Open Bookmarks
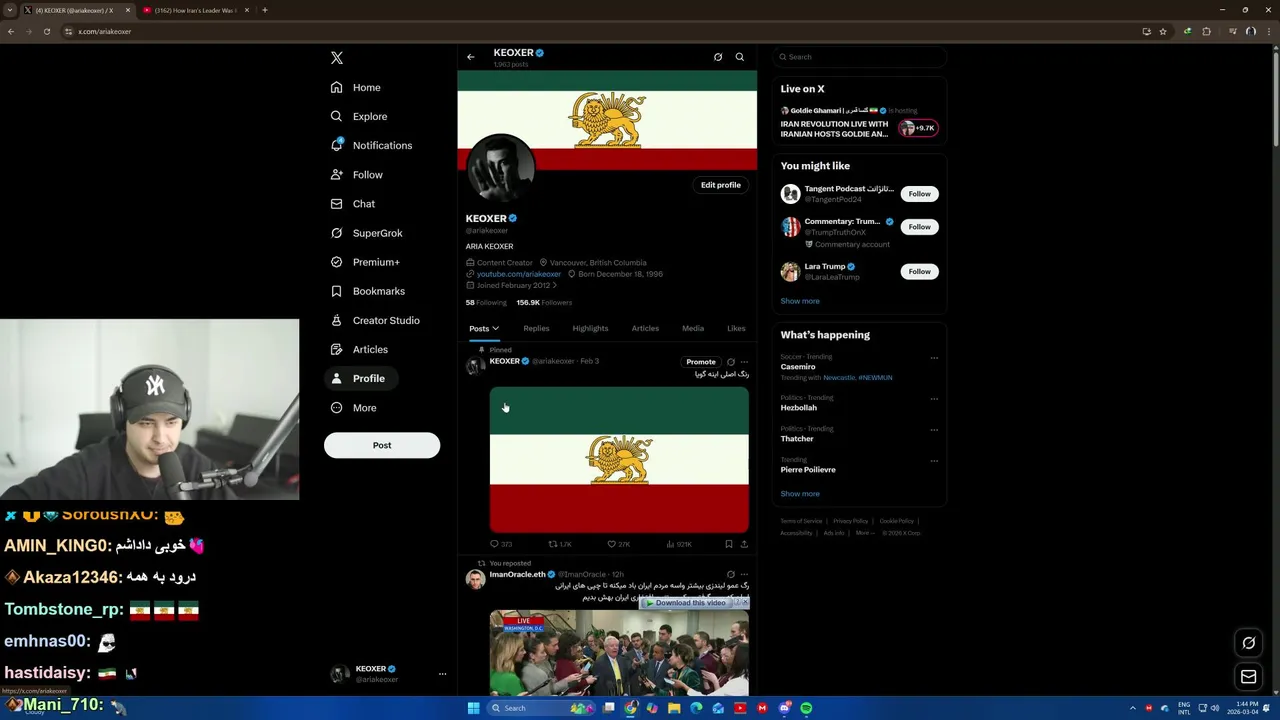 pyautogui.click(x=368, y=291)
